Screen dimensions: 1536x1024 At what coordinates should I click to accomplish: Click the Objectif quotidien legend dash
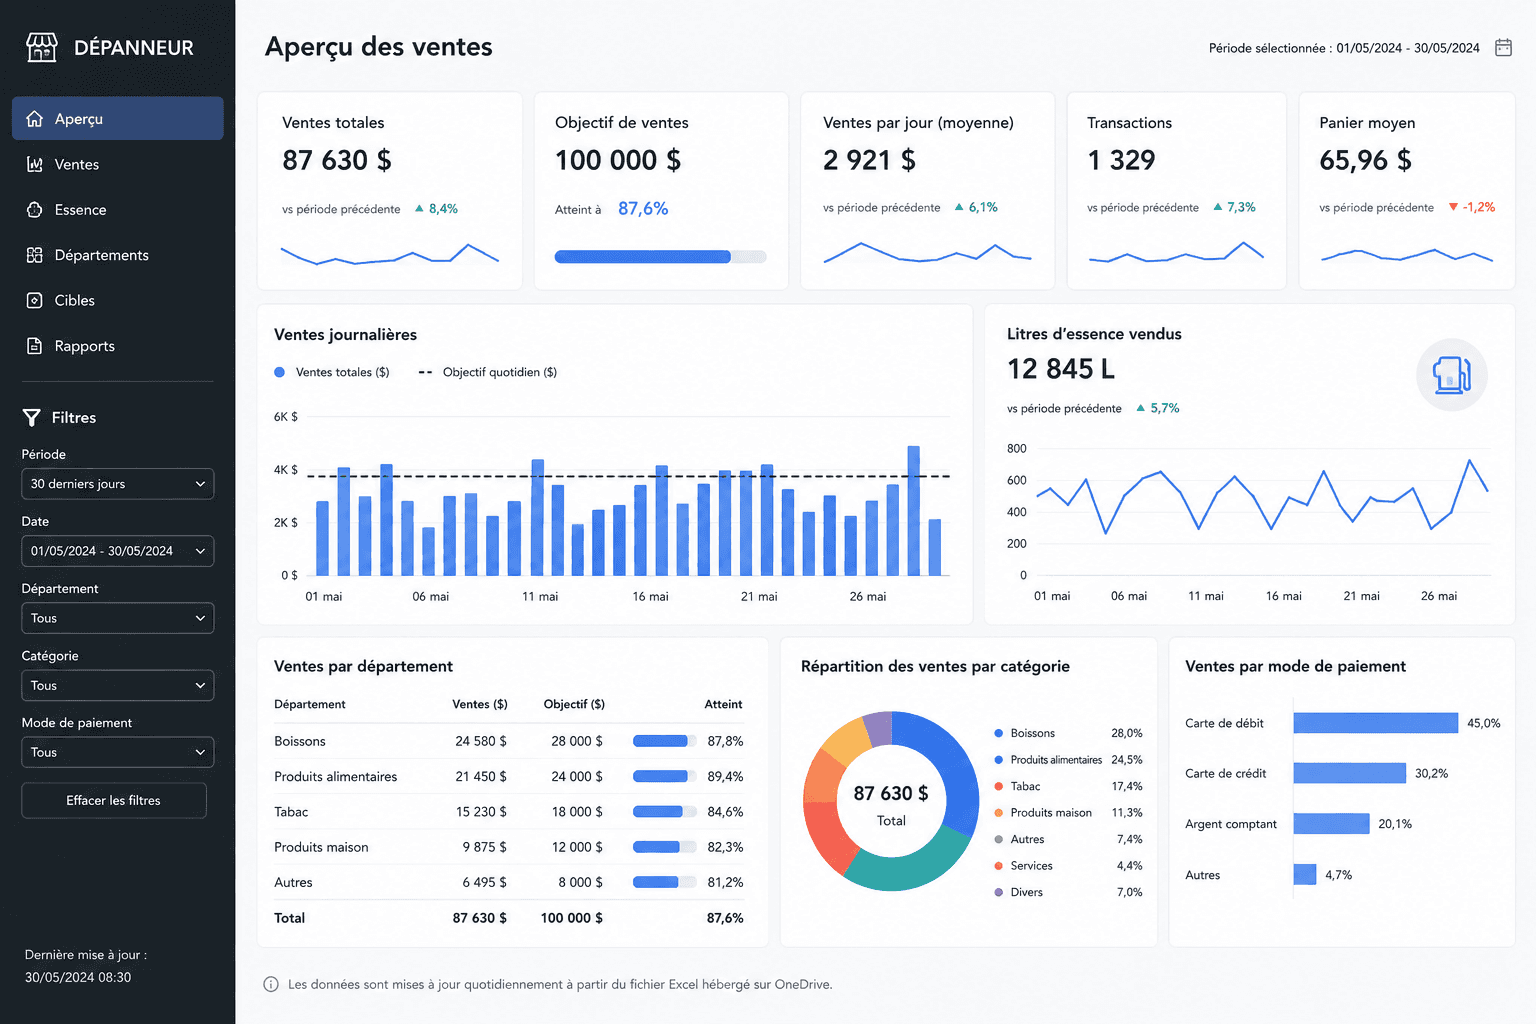(425, 372)
